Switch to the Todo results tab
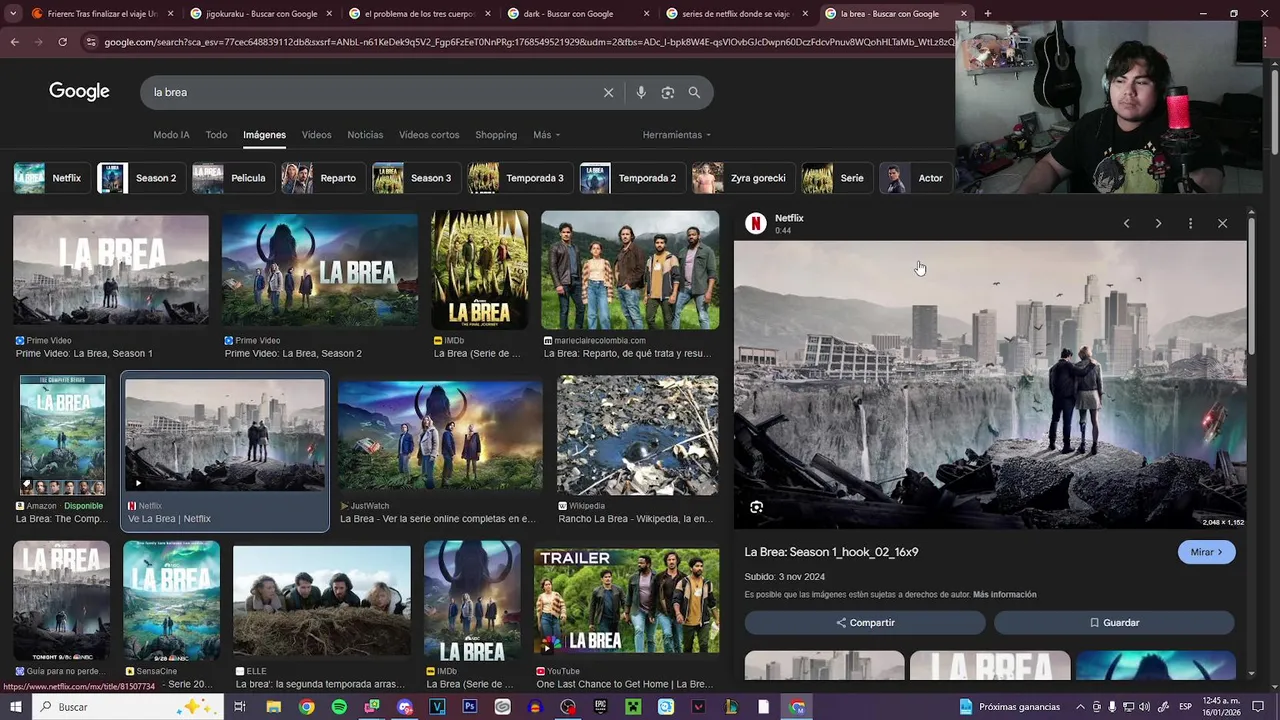Image resolution: width=1280 pixels, height=720 pixels. click(x=216, y=135)
